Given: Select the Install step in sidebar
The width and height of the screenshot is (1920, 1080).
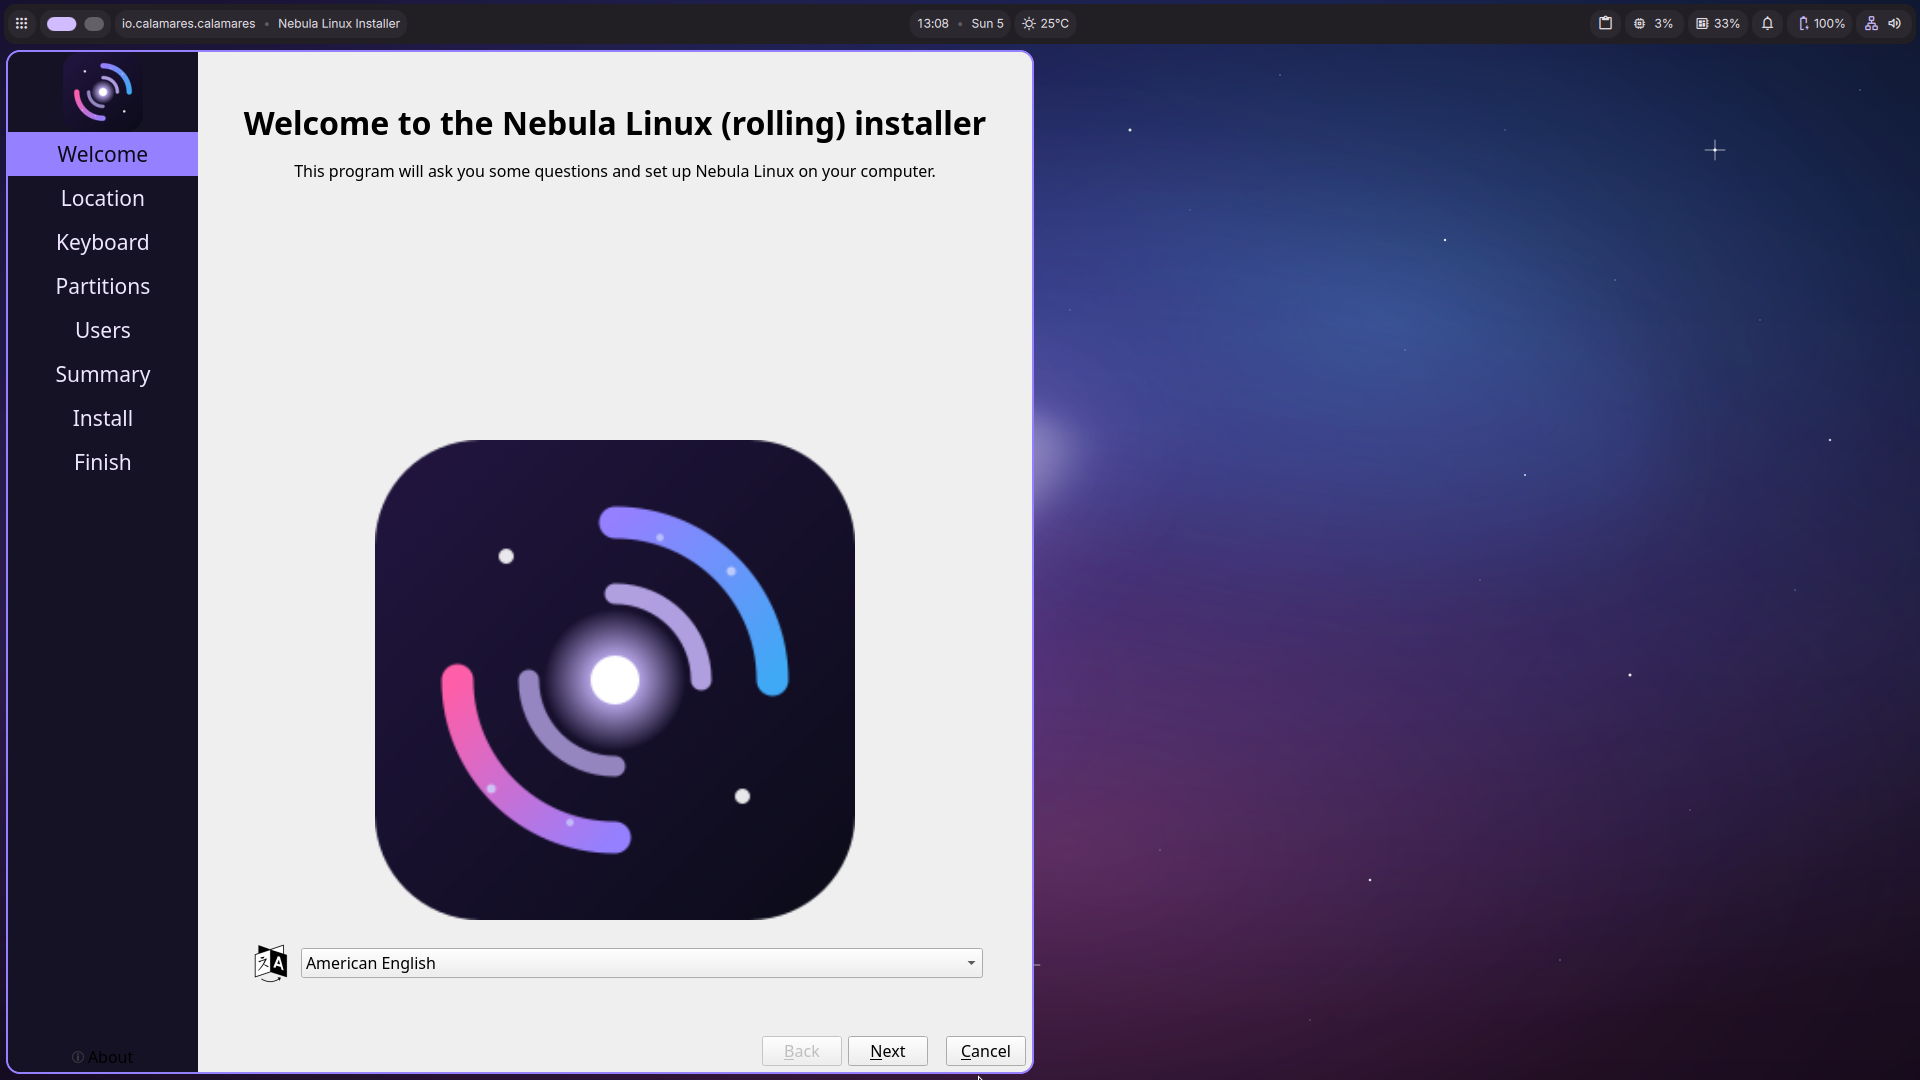Looking at the screenshot, I should click(x=102, y=418).
